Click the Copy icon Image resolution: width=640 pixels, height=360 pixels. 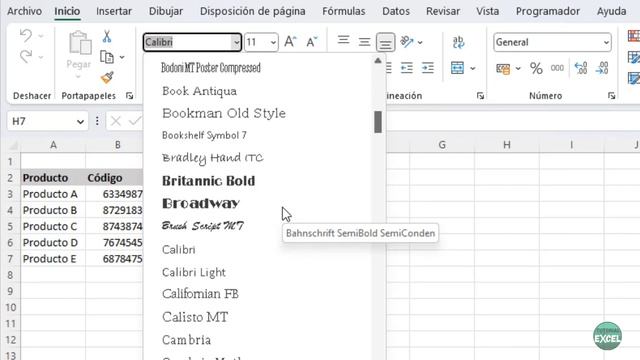[107, 57]
